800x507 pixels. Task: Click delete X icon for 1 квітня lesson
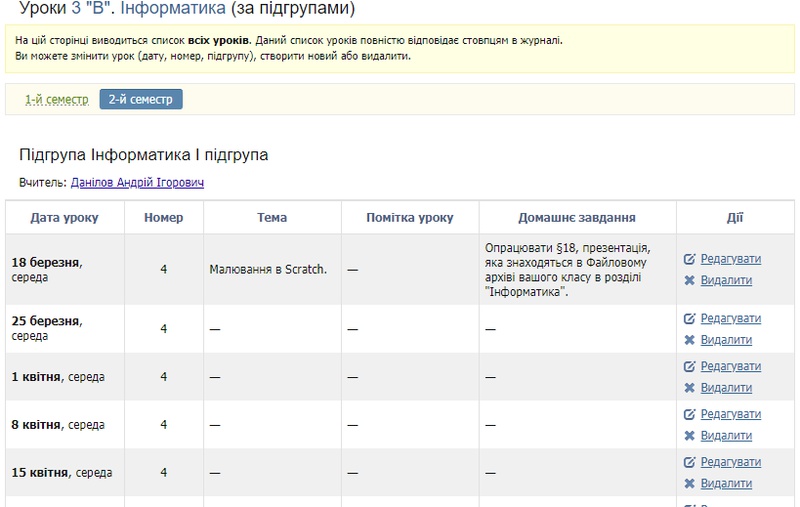point(689,388)
